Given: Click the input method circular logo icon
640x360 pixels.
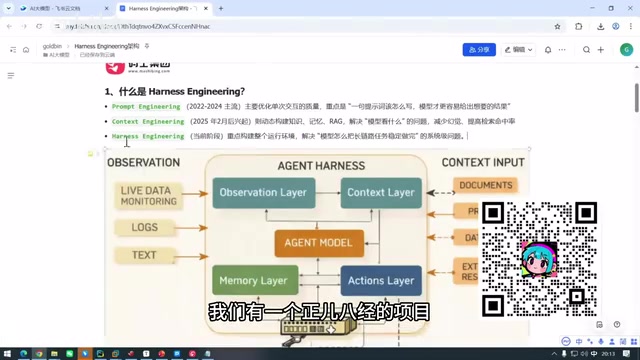Looking at the screenshot, I should tap(566, 341).
